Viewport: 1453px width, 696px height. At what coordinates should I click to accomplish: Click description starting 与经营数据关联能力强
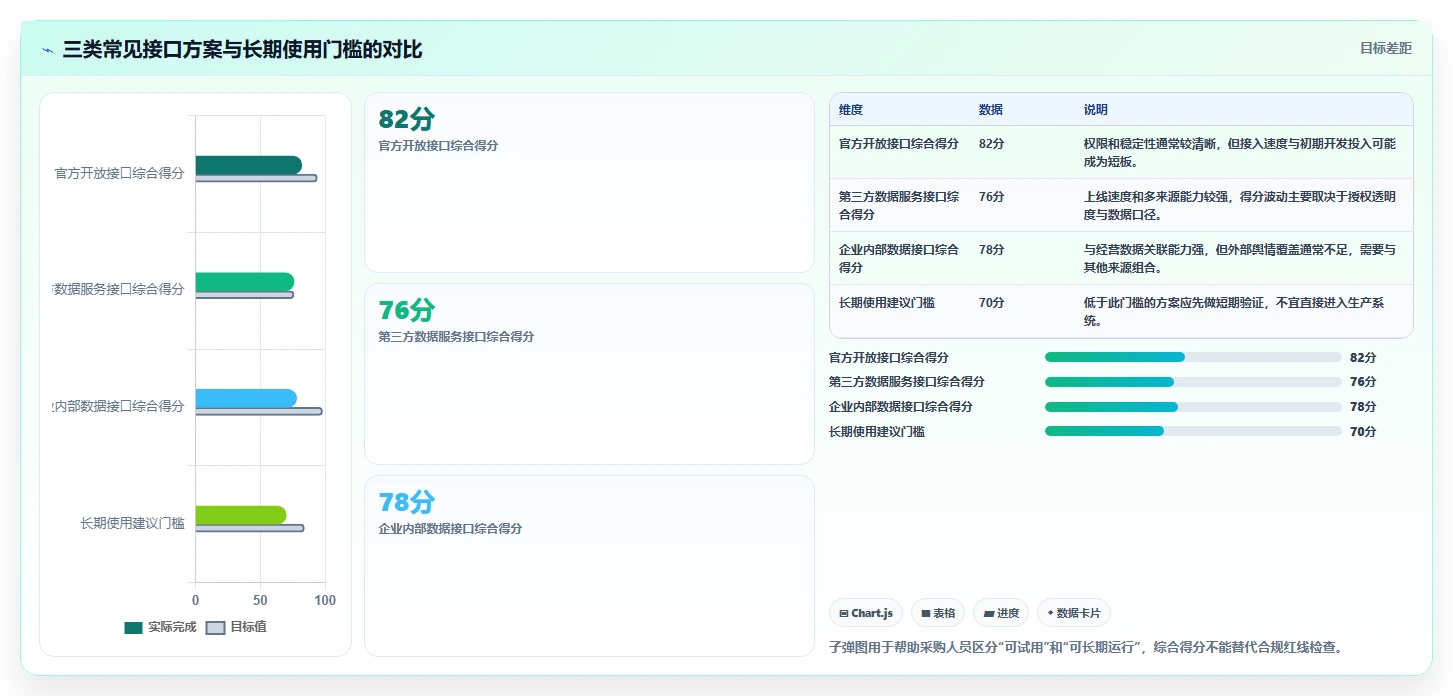1240,258
